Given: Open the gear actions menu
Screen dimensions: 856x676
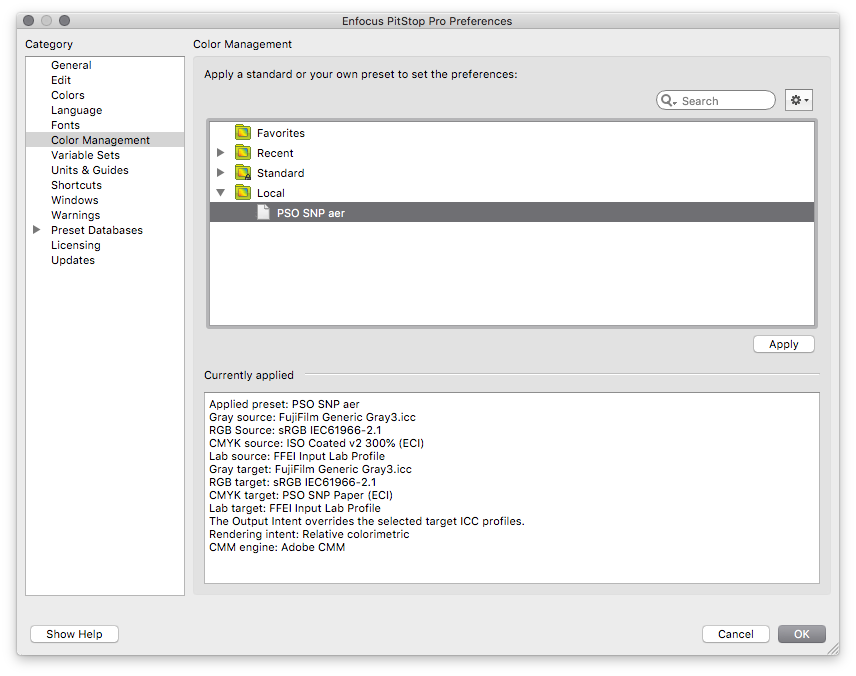Looking at the screenshot, I should tap(799, 100).
